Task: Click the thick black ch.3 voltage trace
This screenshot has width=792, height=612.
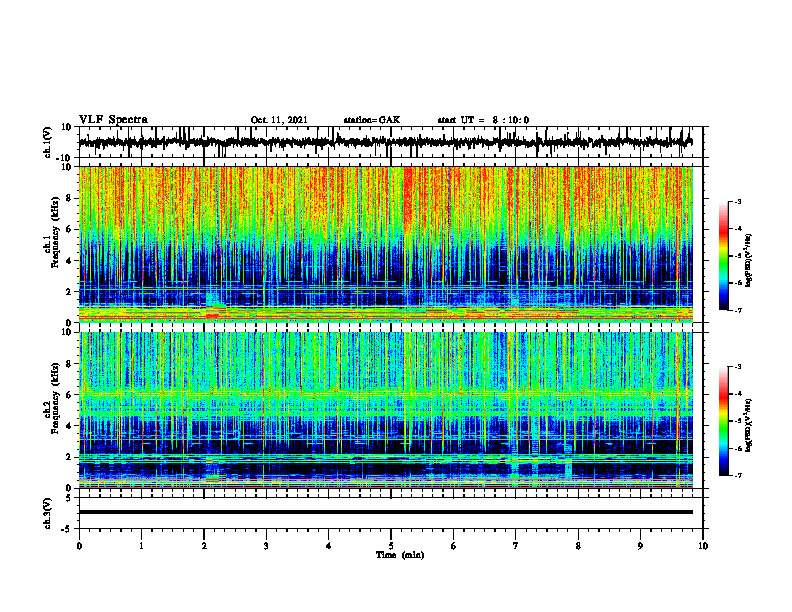Action: pyautogui.click(x=386, y=512)
